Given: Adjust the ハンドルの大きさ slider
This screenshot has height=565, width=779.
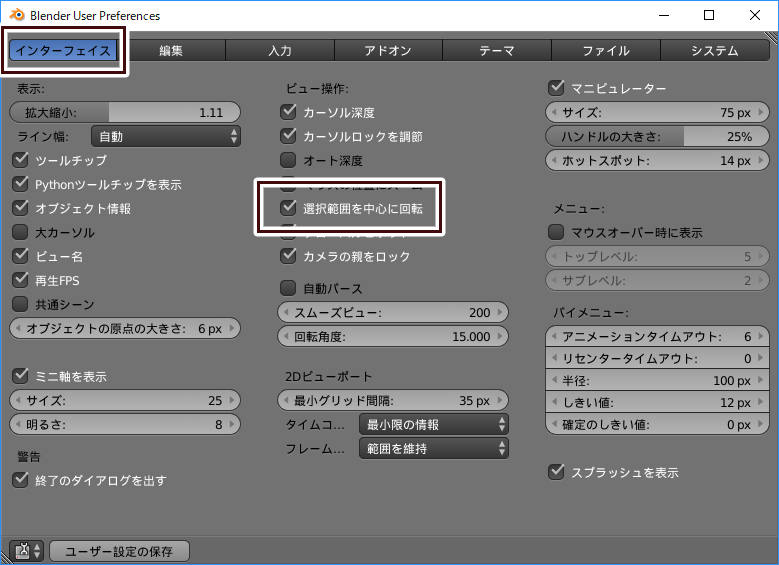Looking at the screenshot, I should [657, 136].
